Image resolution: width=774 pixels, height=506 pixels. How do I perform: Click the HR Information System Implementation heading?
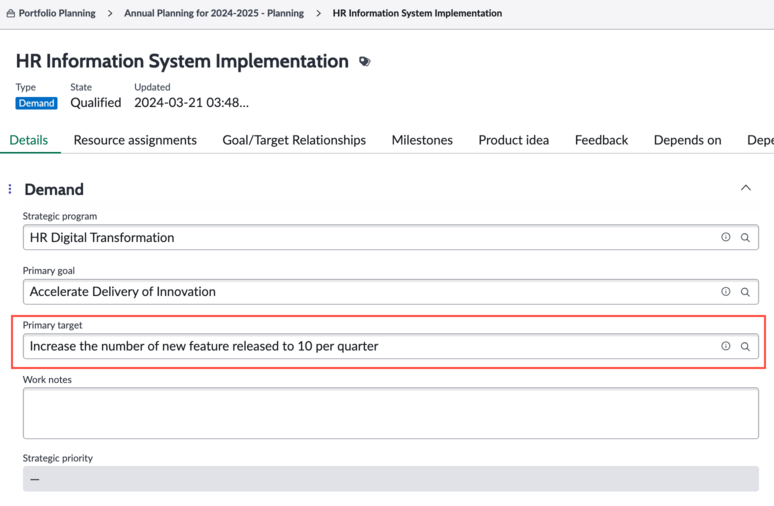pyautogui.click(x=182, y=61)
